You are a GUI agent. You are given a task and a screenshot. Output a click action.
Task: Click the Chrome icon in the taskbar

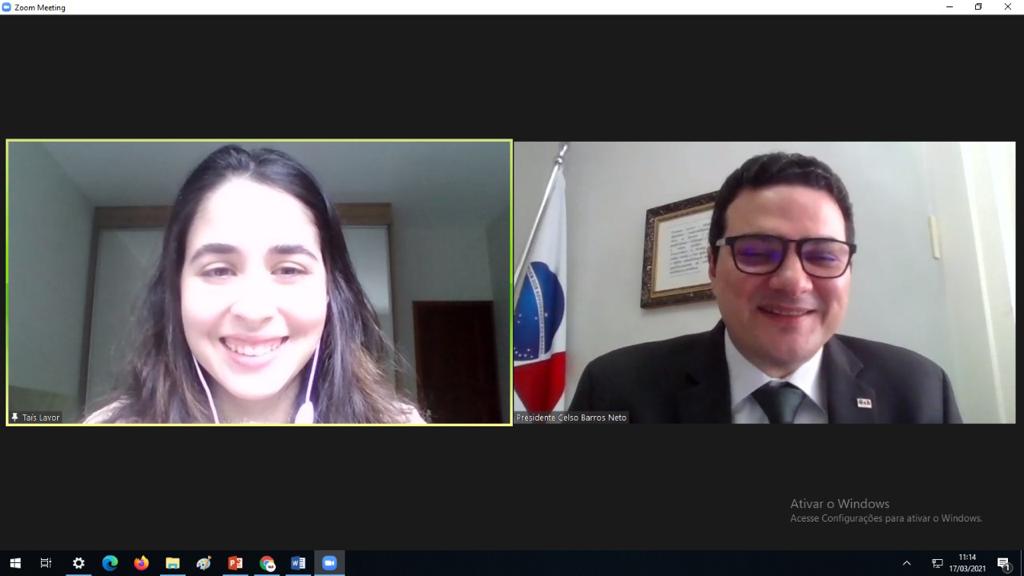[267, 563]
